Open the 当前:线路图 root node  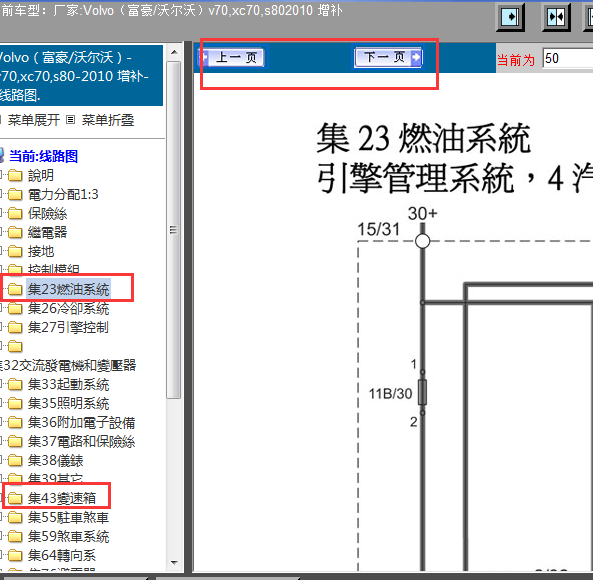tap(43, 156)
